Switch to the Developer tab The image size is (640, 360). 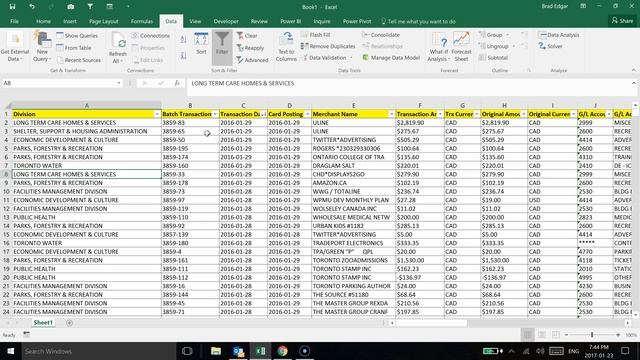click(226, 21)
